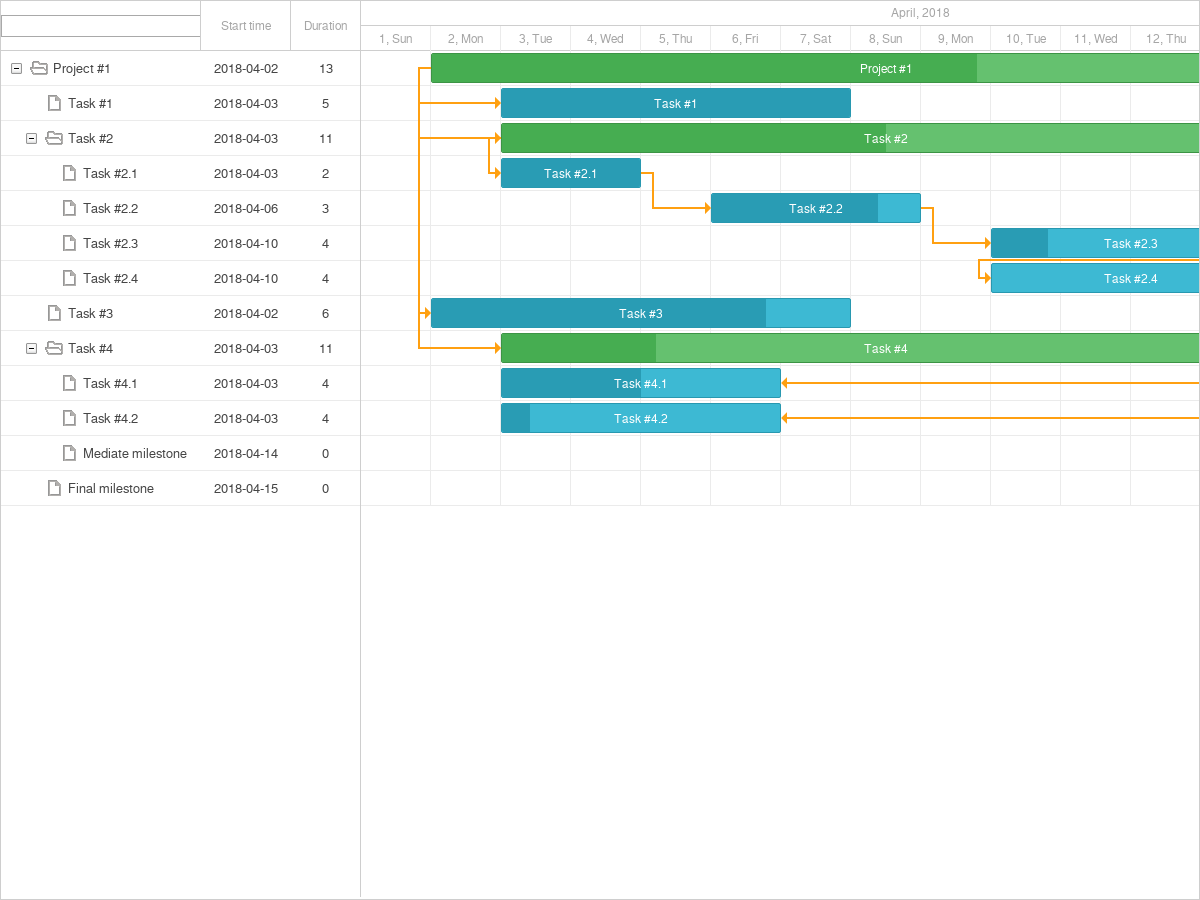This screenshot has width=1200, height=900.
Task: Click the Task #2.1 document icon
Action: click(x=70, y=173)
